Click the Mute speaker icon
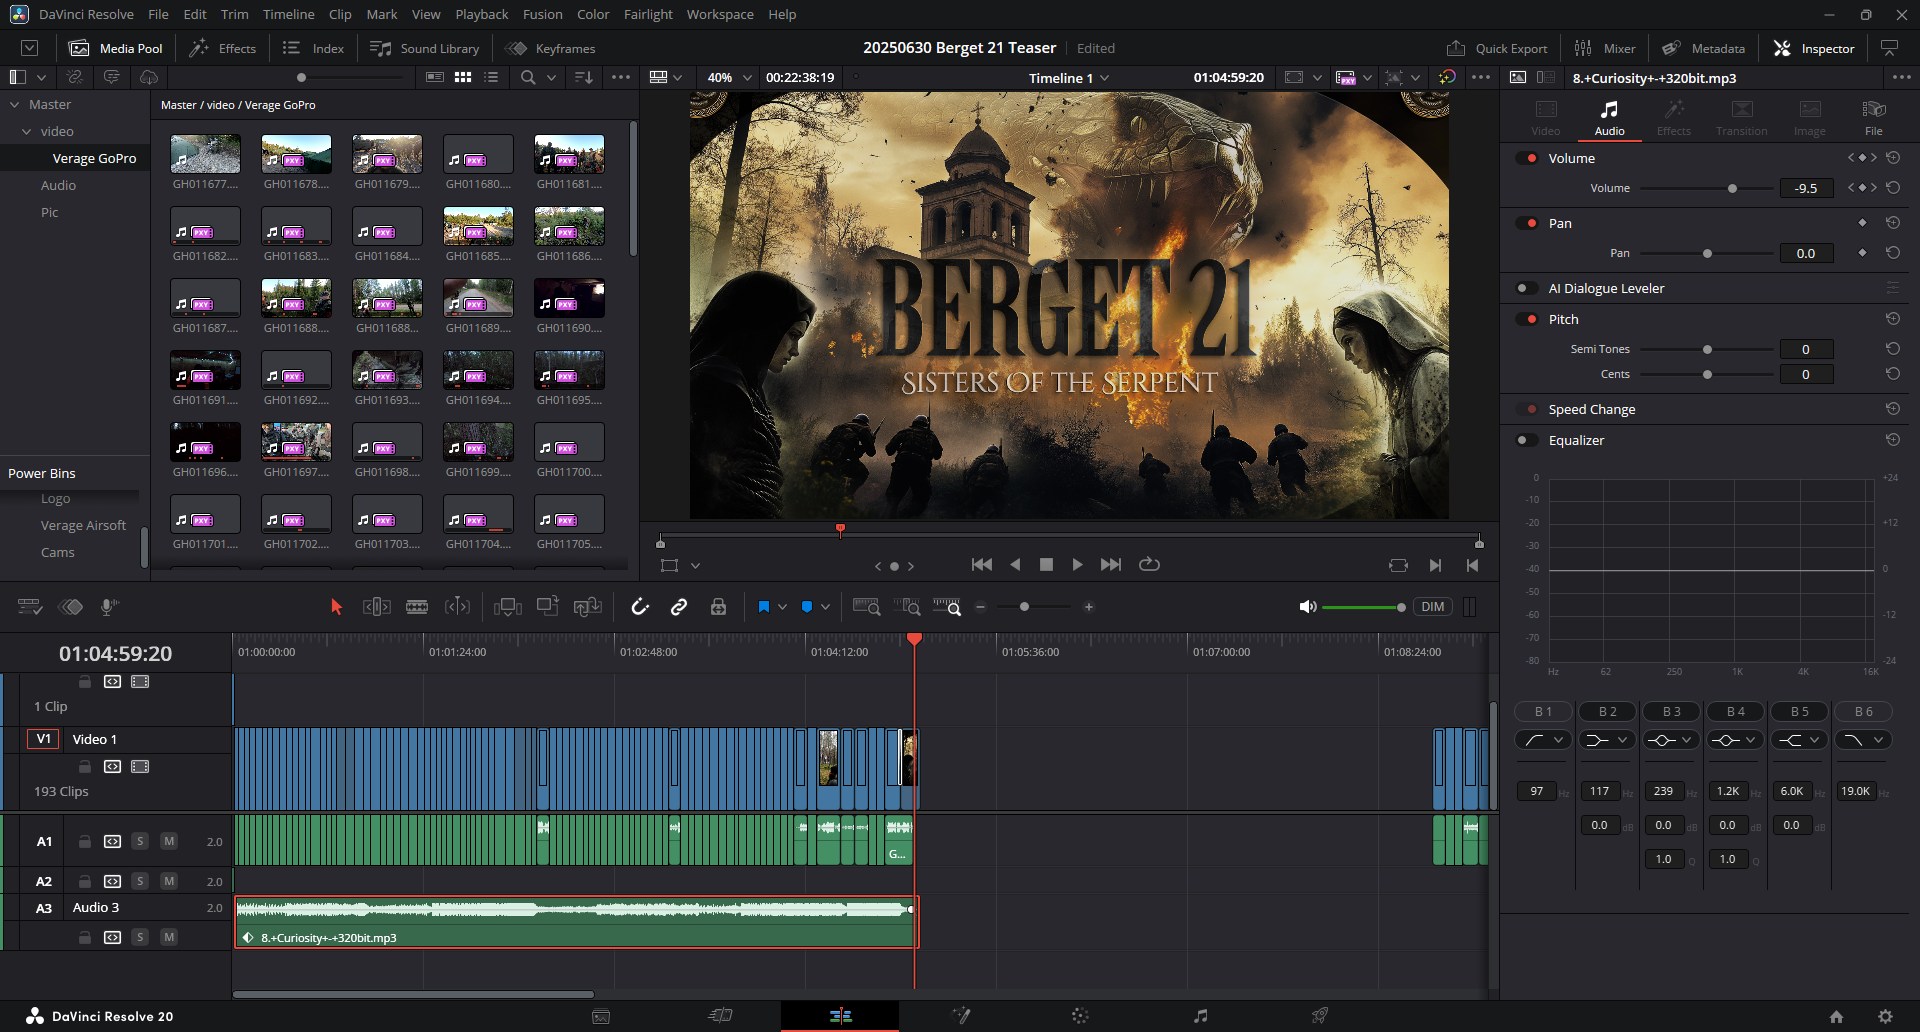The image size is (1920, 1032). [1307, 607]
